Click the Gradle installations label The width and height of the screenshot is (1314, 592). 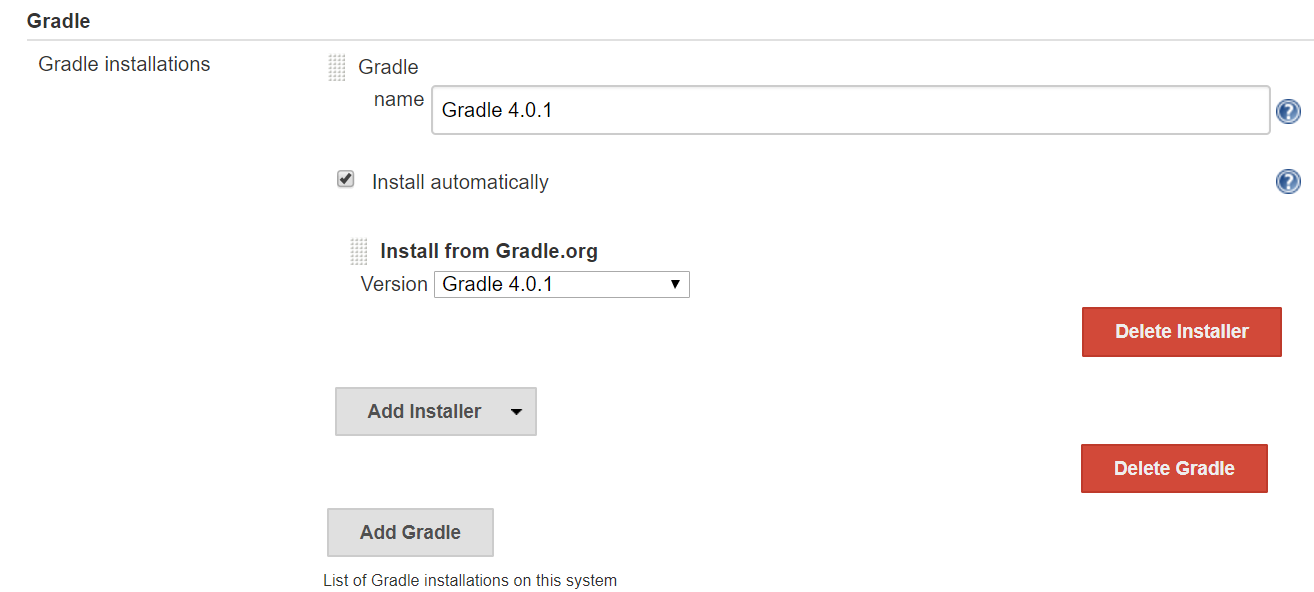click(x=124, y=64)
